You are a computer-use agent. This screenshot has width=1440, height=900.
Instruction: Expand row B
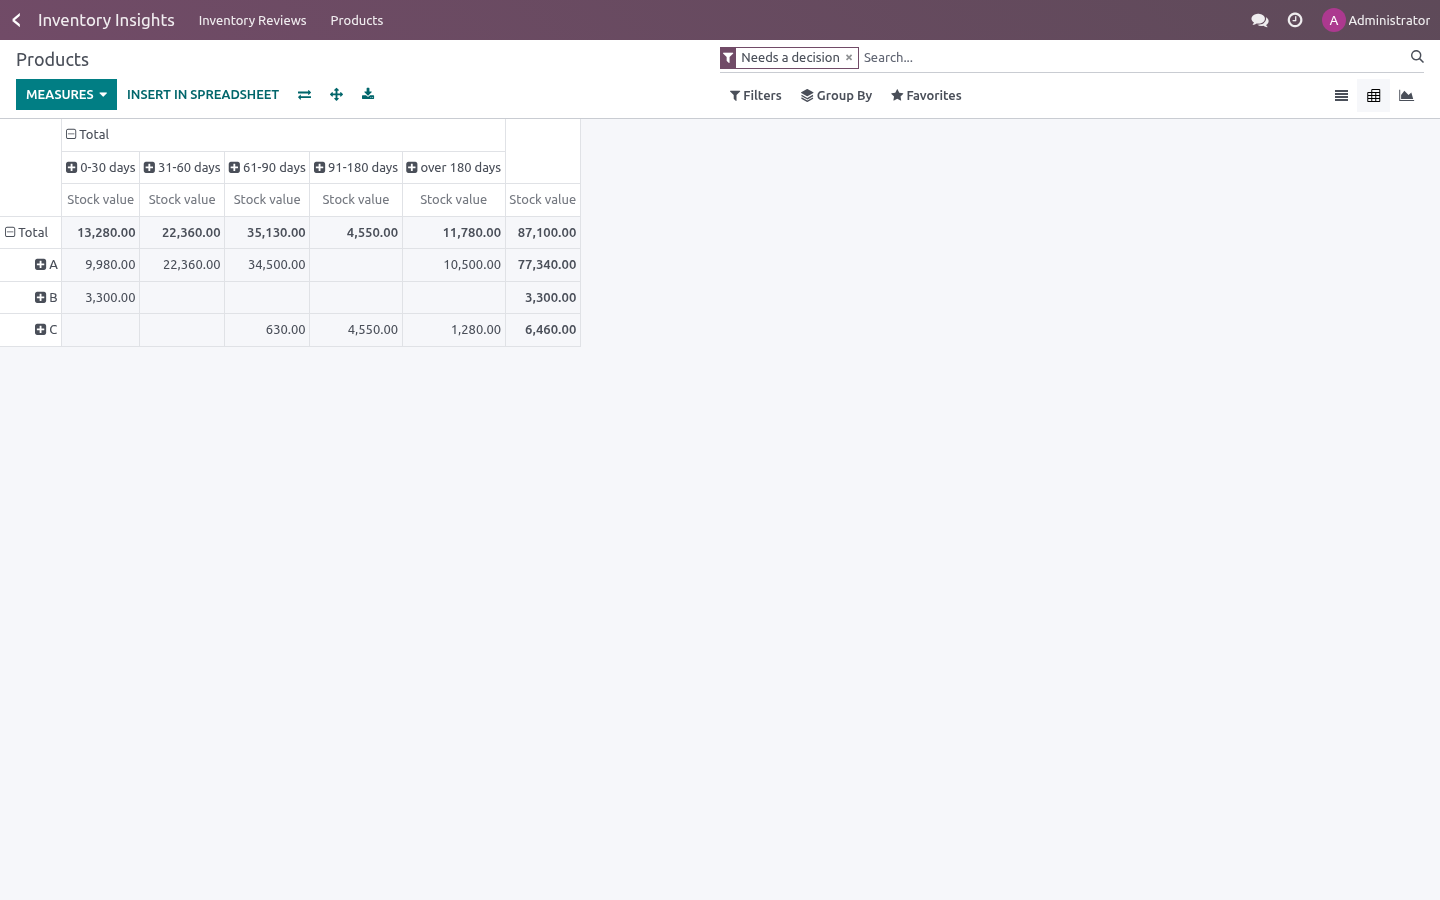[x=31, y=298]
